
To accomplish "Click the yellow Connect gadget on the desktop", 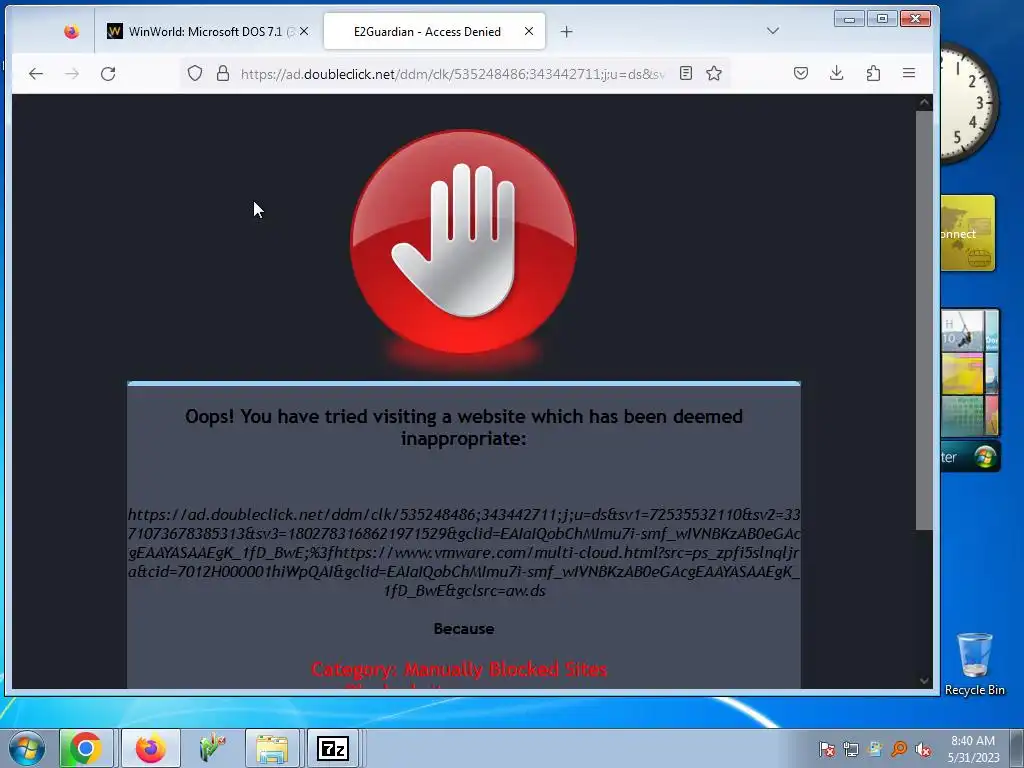I will tap(968, 233).
